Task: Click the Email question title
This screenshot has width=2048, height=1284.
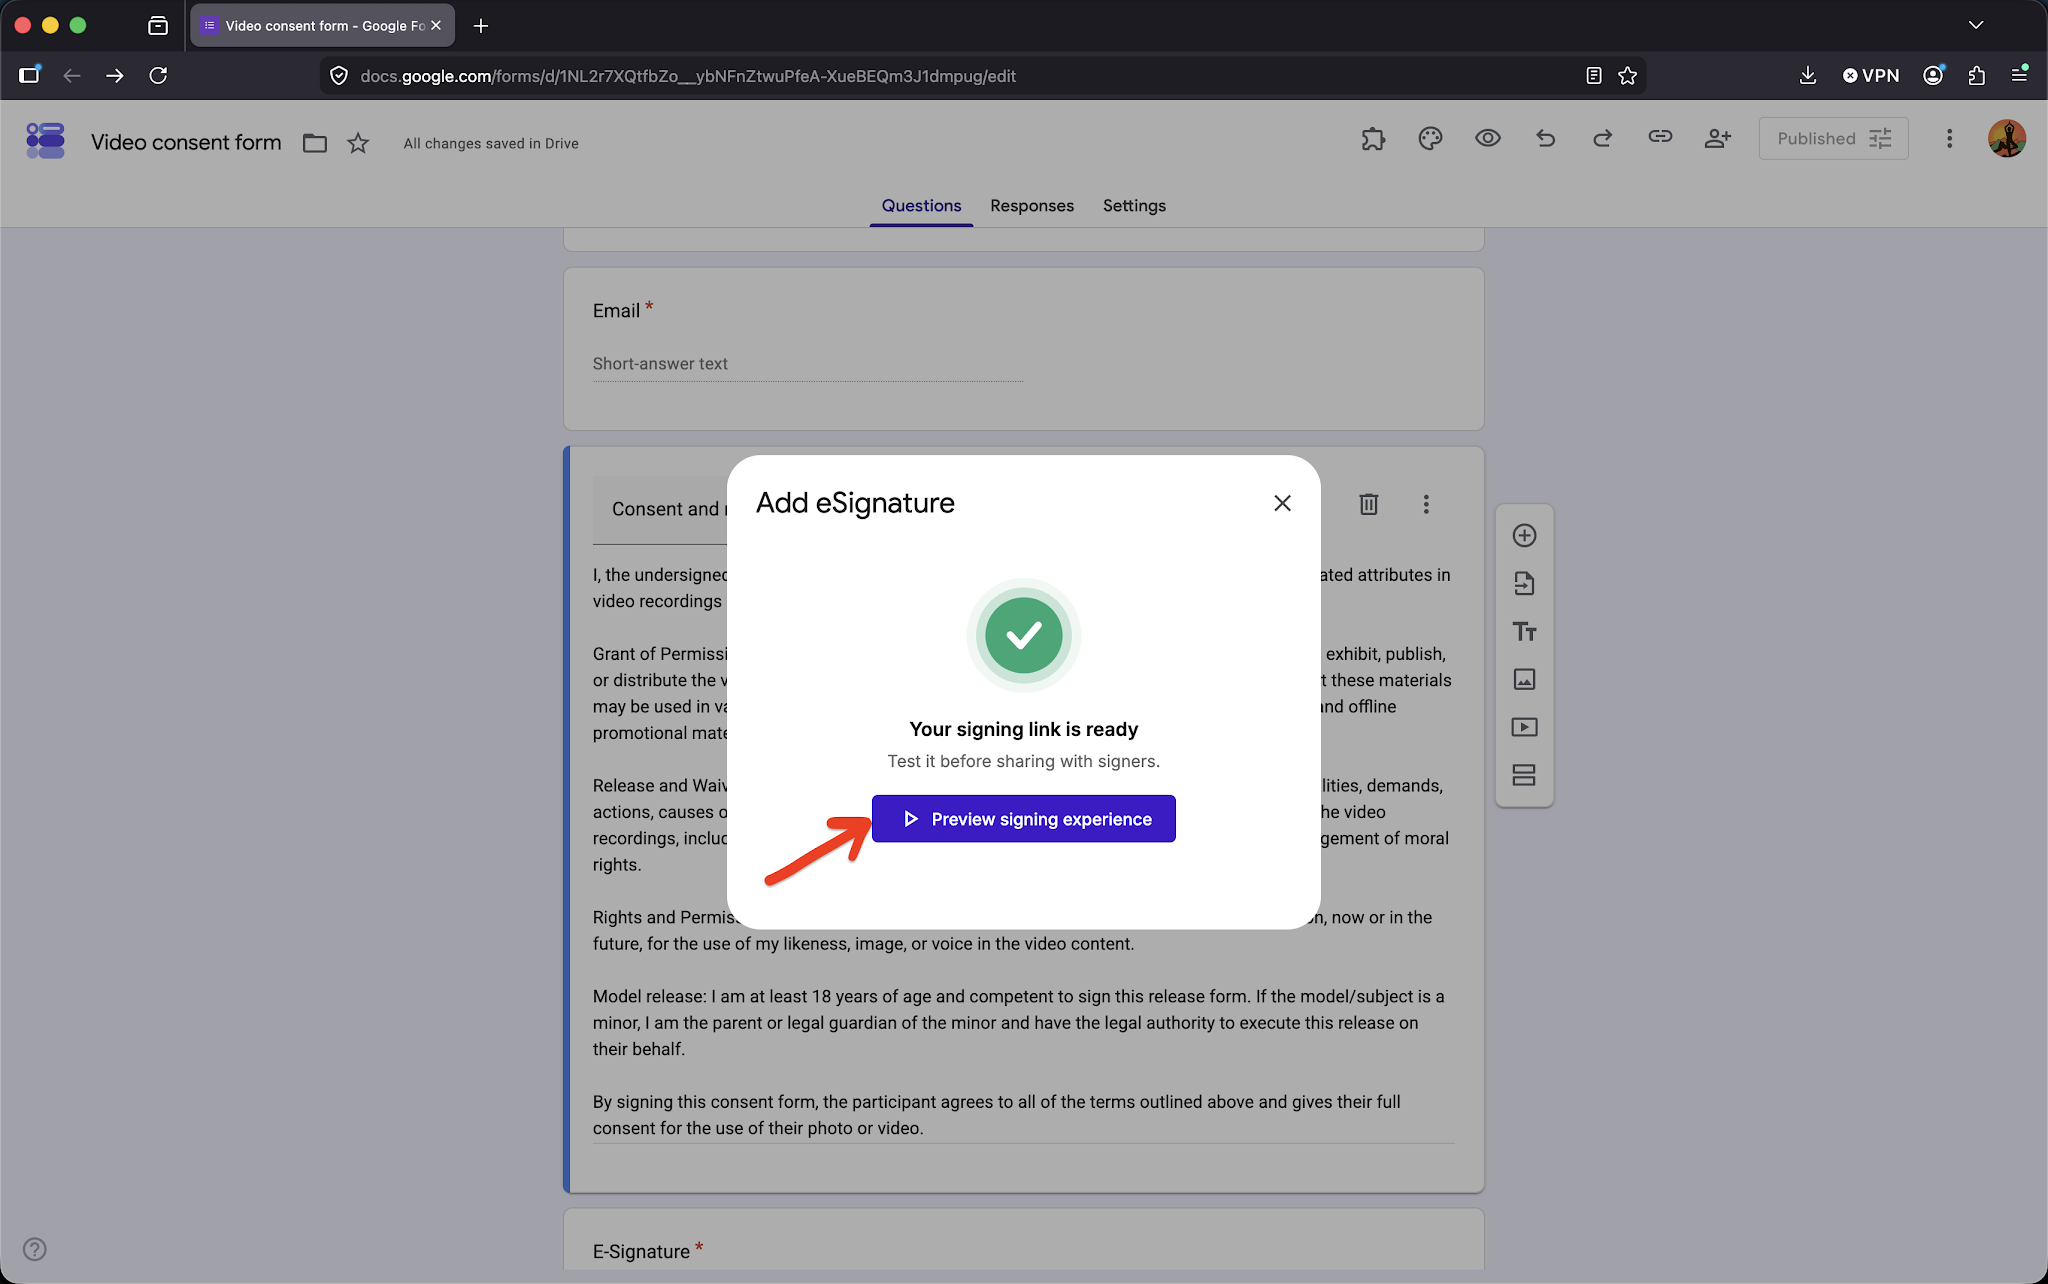Action: pos(616,310)
